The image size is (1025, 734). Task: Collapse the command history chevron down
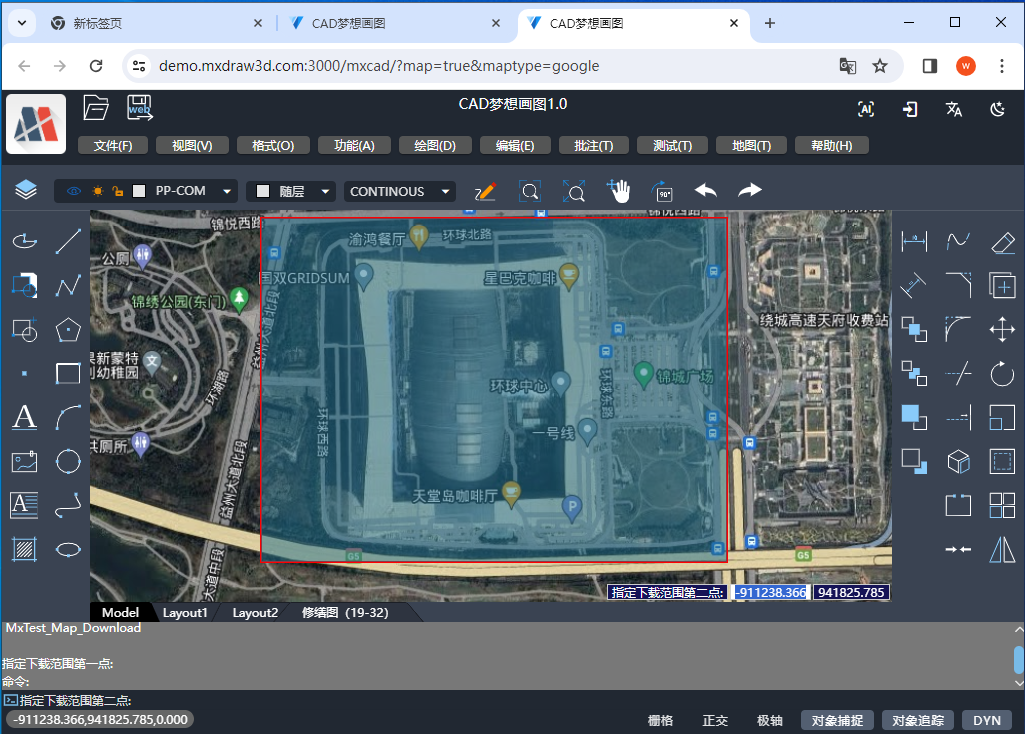[1018, 682]
